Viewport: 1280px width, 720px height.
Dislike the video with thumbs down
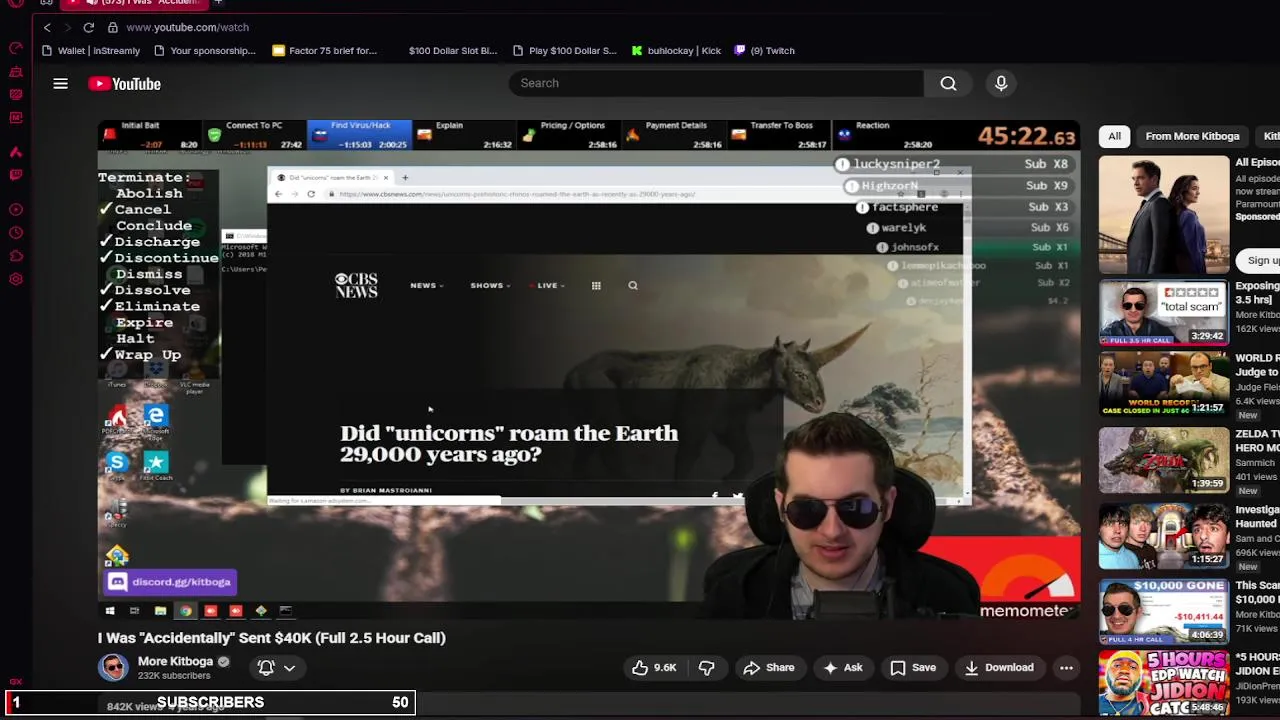(x=706, y=667)
